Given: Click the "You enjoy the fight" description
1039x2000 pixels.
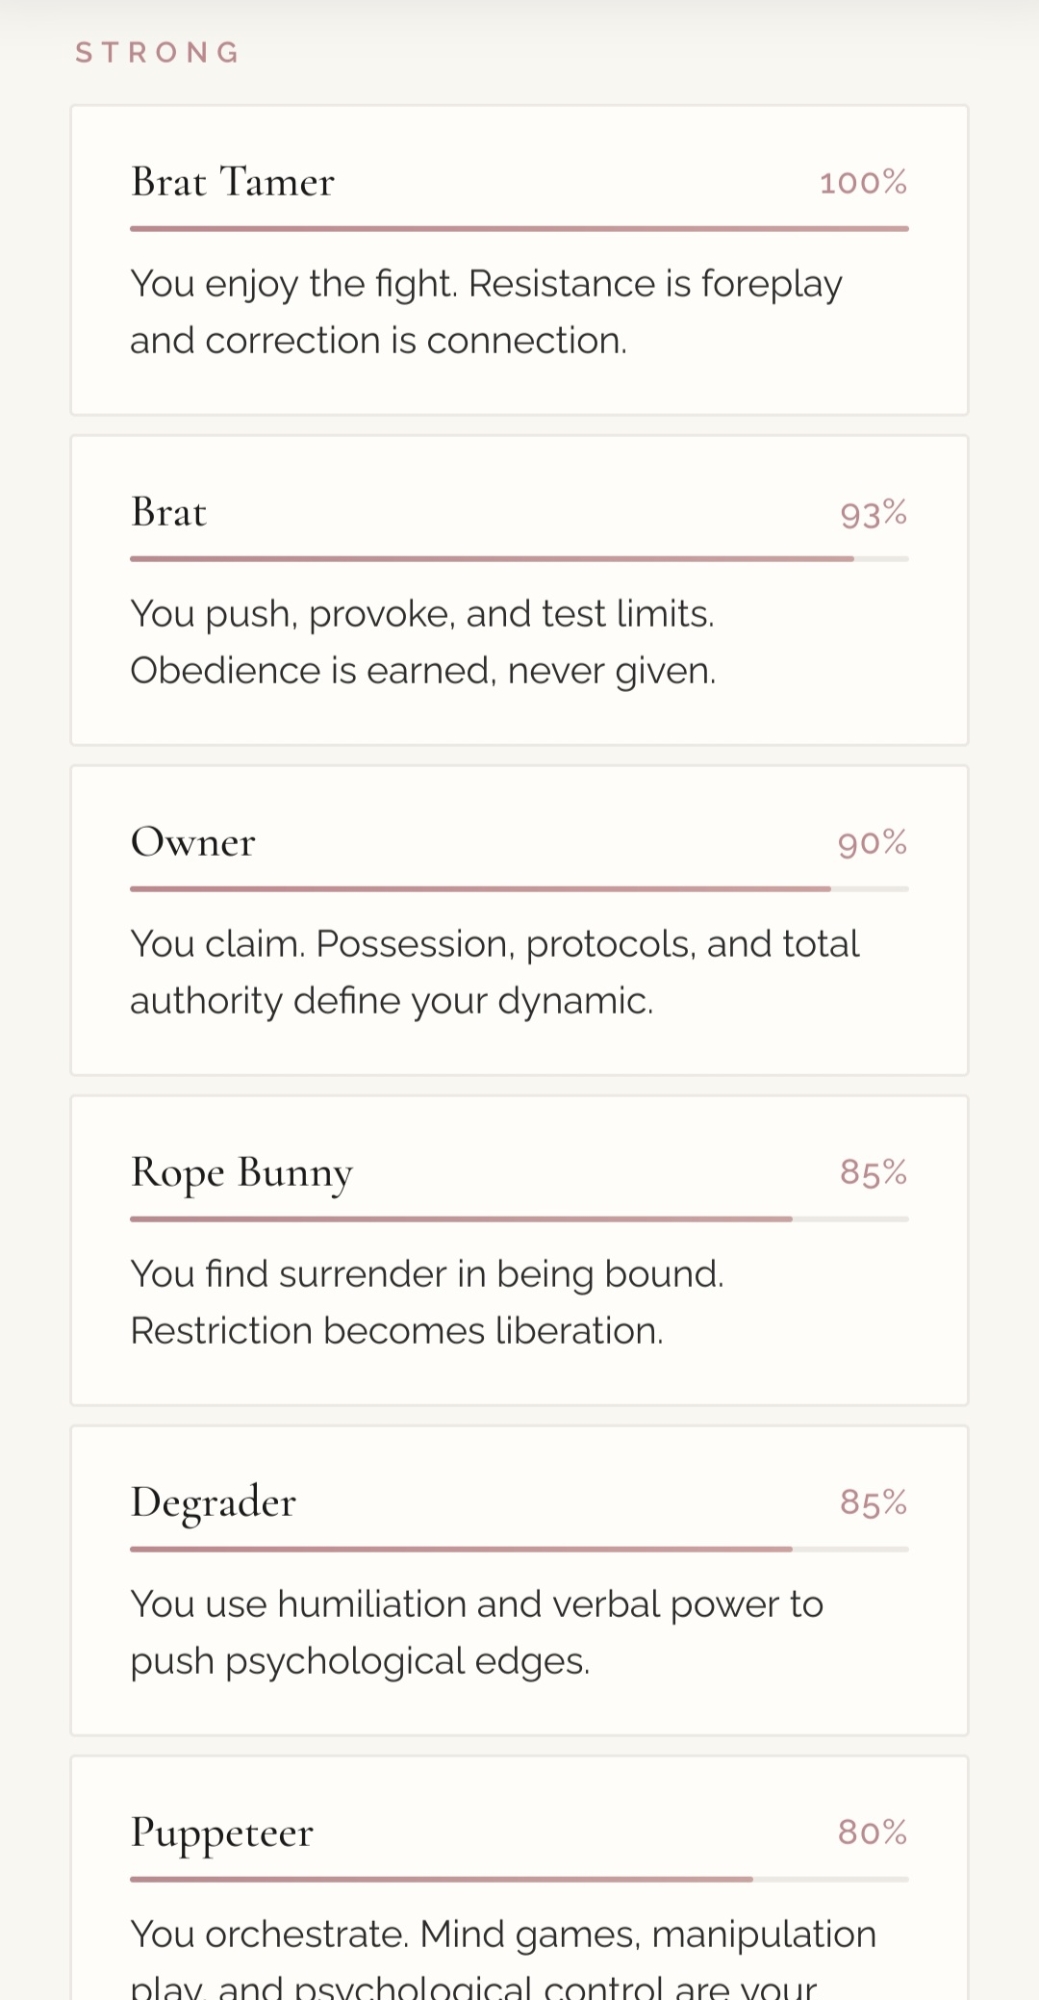Looking at the screenshot, I should tap(486, 312).
